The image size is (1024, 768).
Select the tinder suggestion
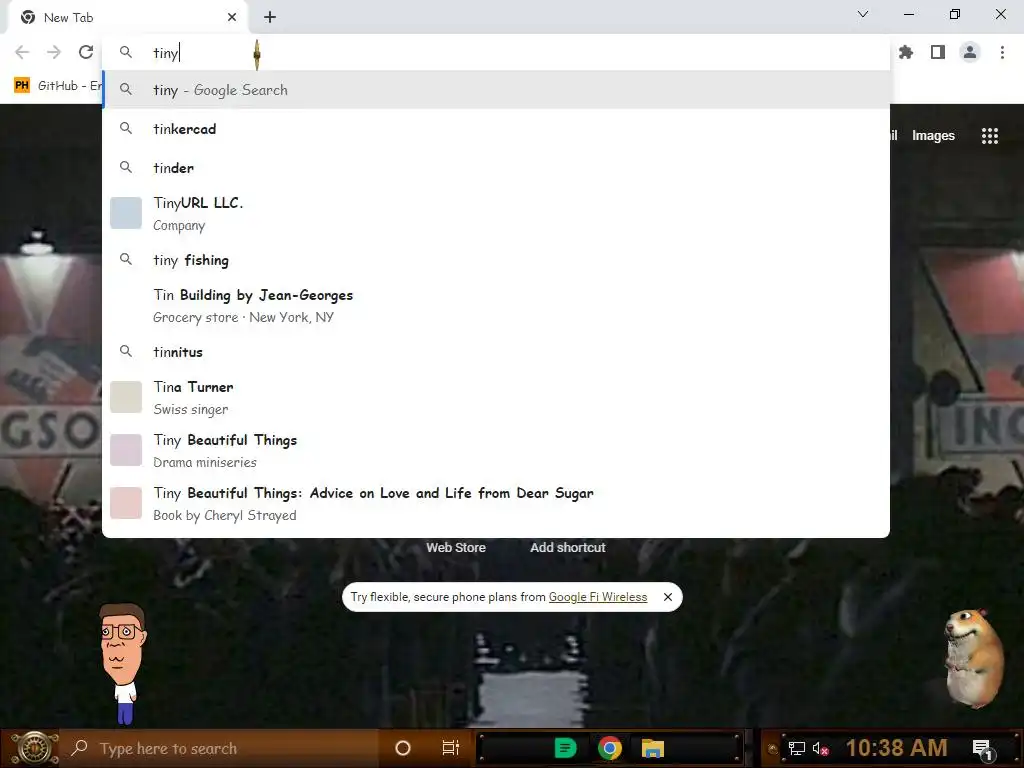(496, 168)
